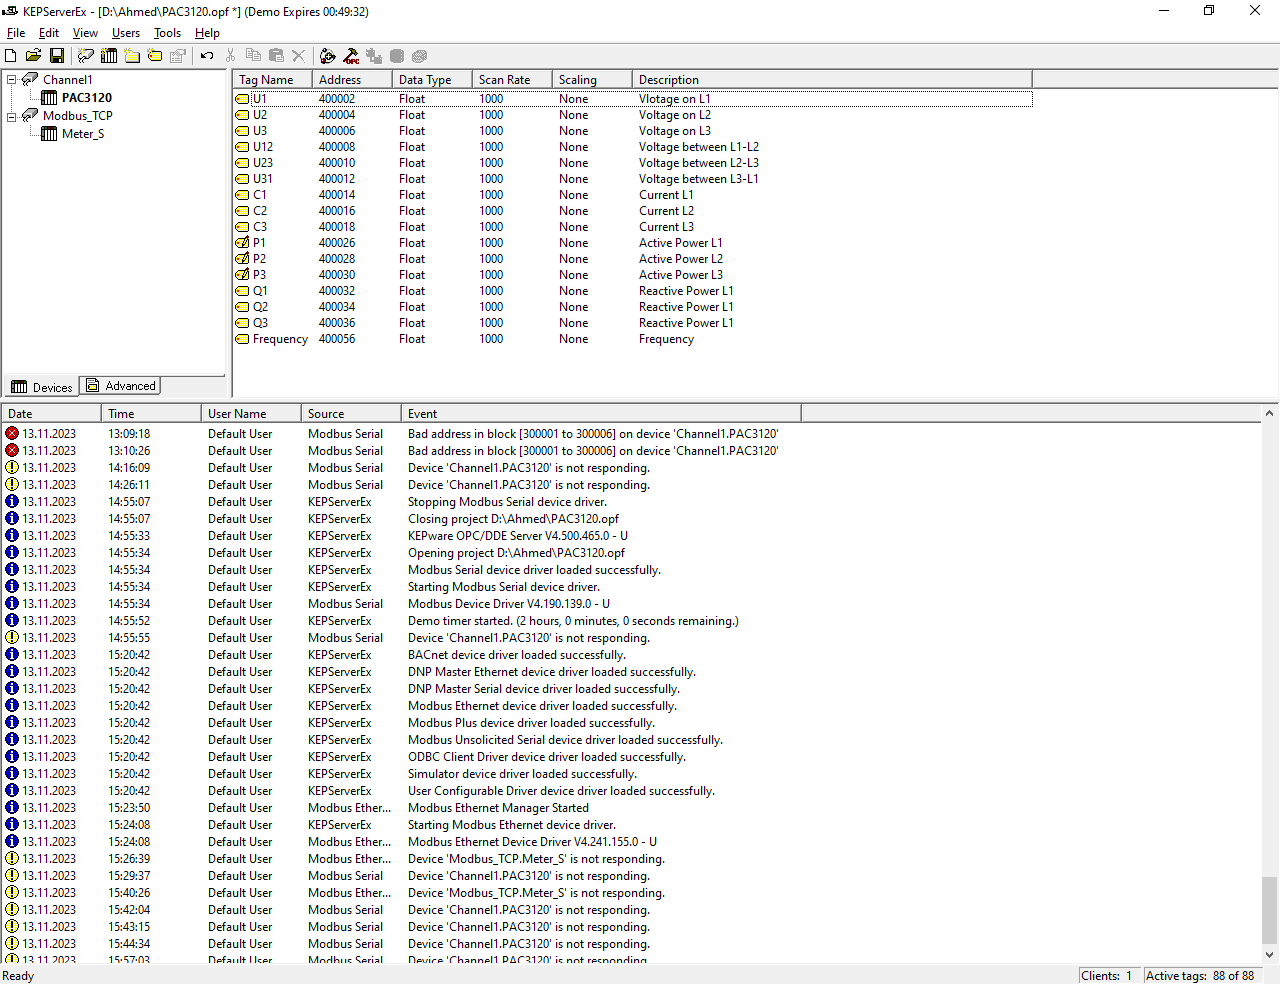Click the info icon at 14:55:52
The width and height of the screenshot is (1280, 984).
pyautogui.click(x=12, y=621)
